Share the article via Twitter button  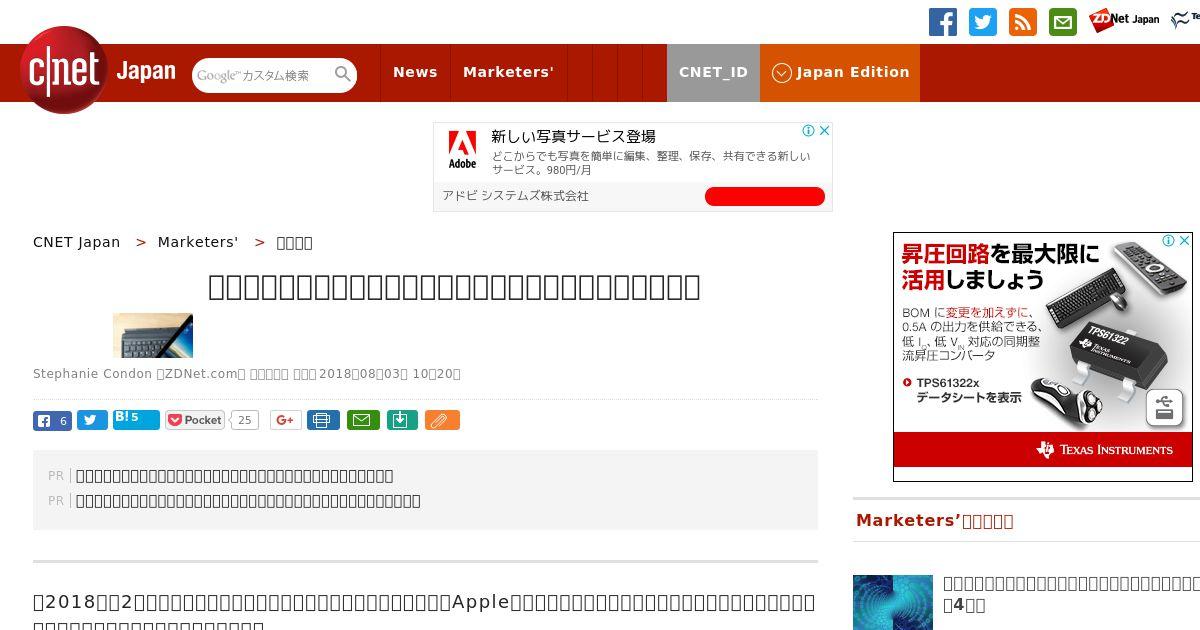pos(92,421)
